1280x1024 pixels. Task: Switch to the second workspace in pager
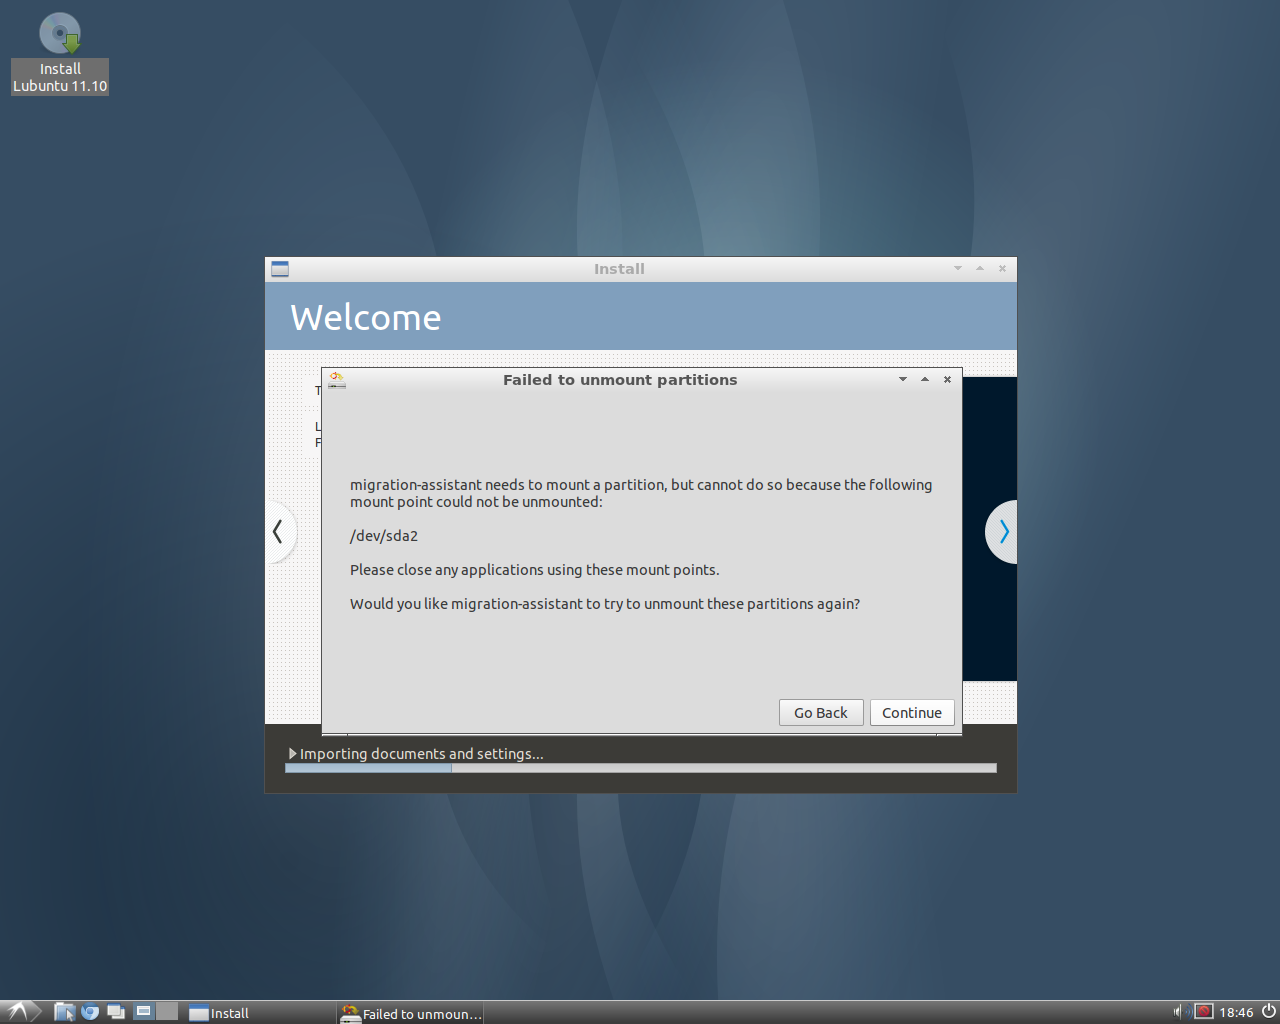coord(167,1012)
